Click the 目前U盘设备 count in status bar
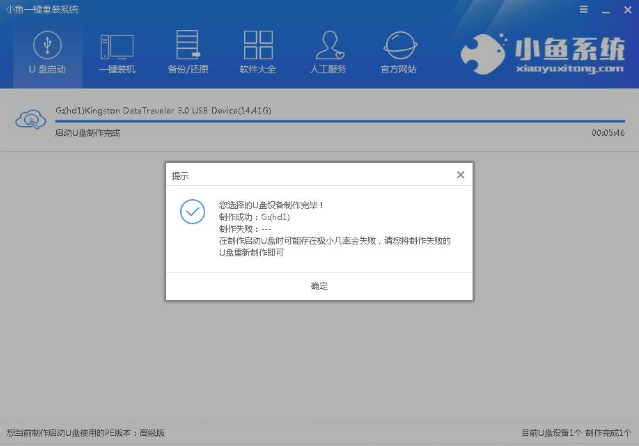Viewport: 639px width, 446px height. point(548,432)
